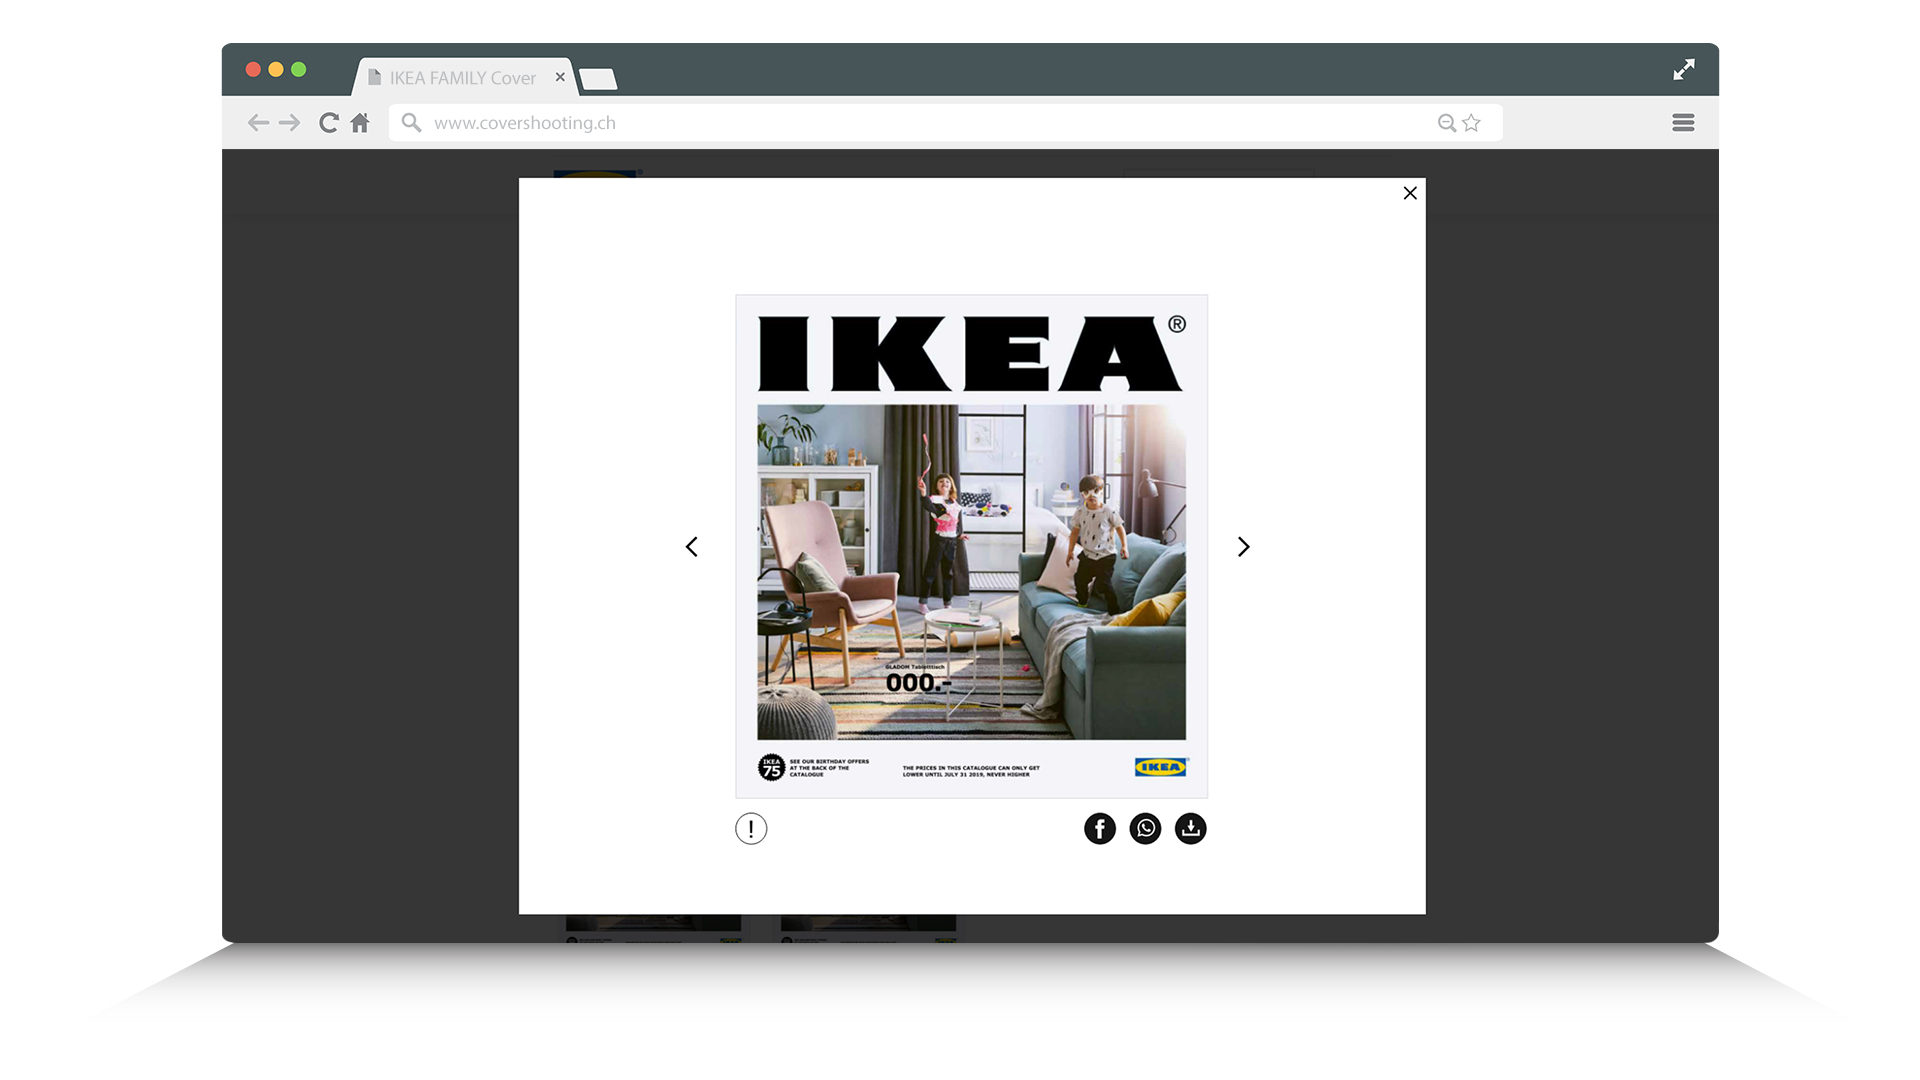Viewport: 1920px width, 1080px height.
Task: Show the previous catalog cover
Action: click(692, 547)
